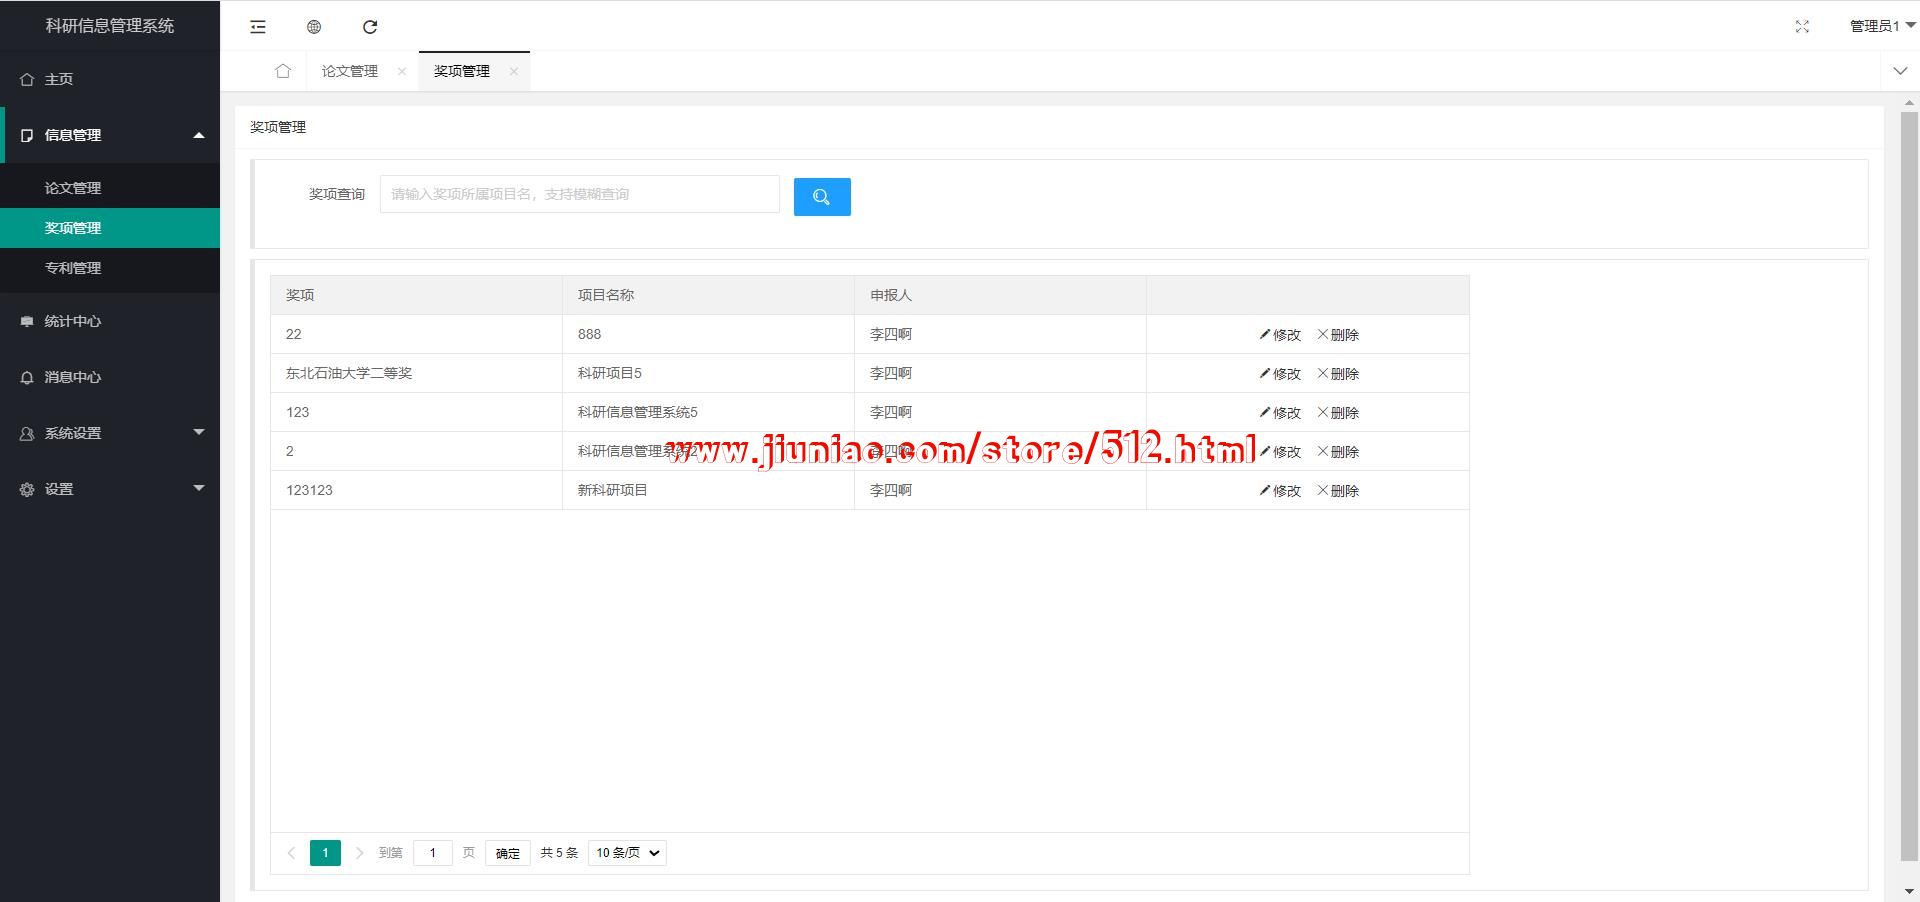The image size is (1920, 902).
Task: Edit the 东北石油大学二等奖 row
Action: (x=1280, y=374)
